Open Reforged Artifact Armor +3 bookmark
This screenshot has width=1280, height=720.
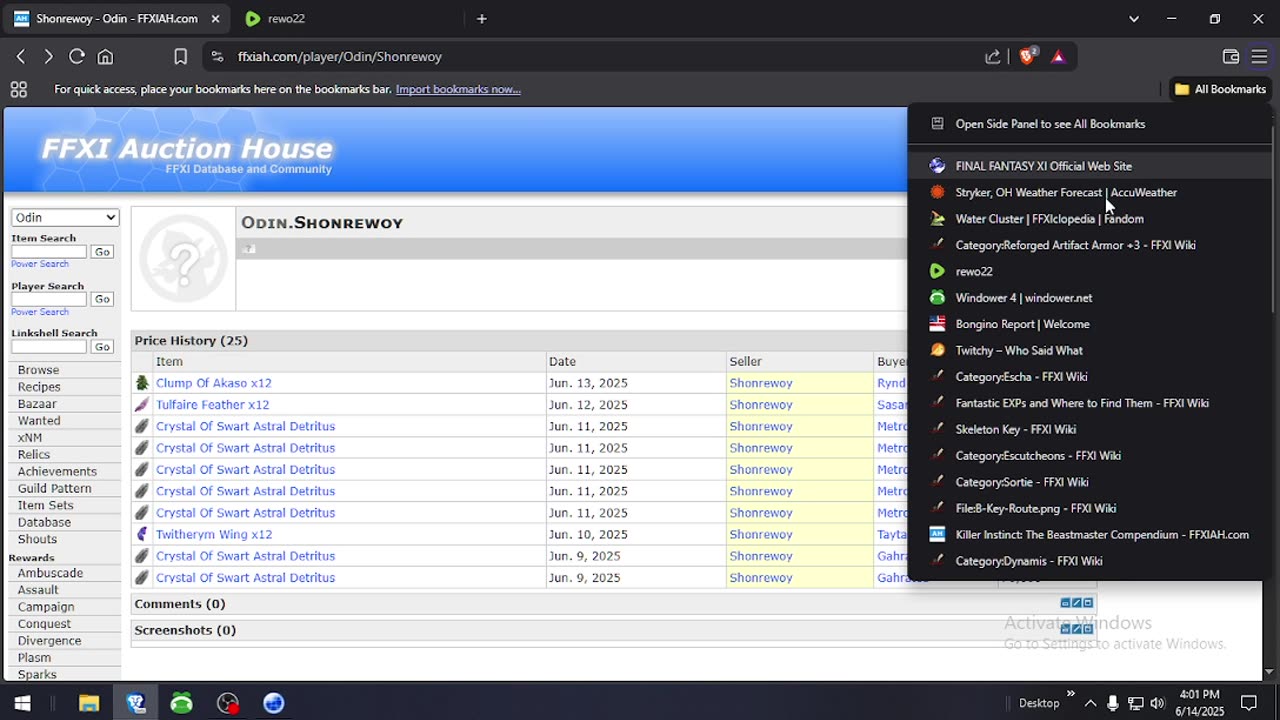point(1090,245)
